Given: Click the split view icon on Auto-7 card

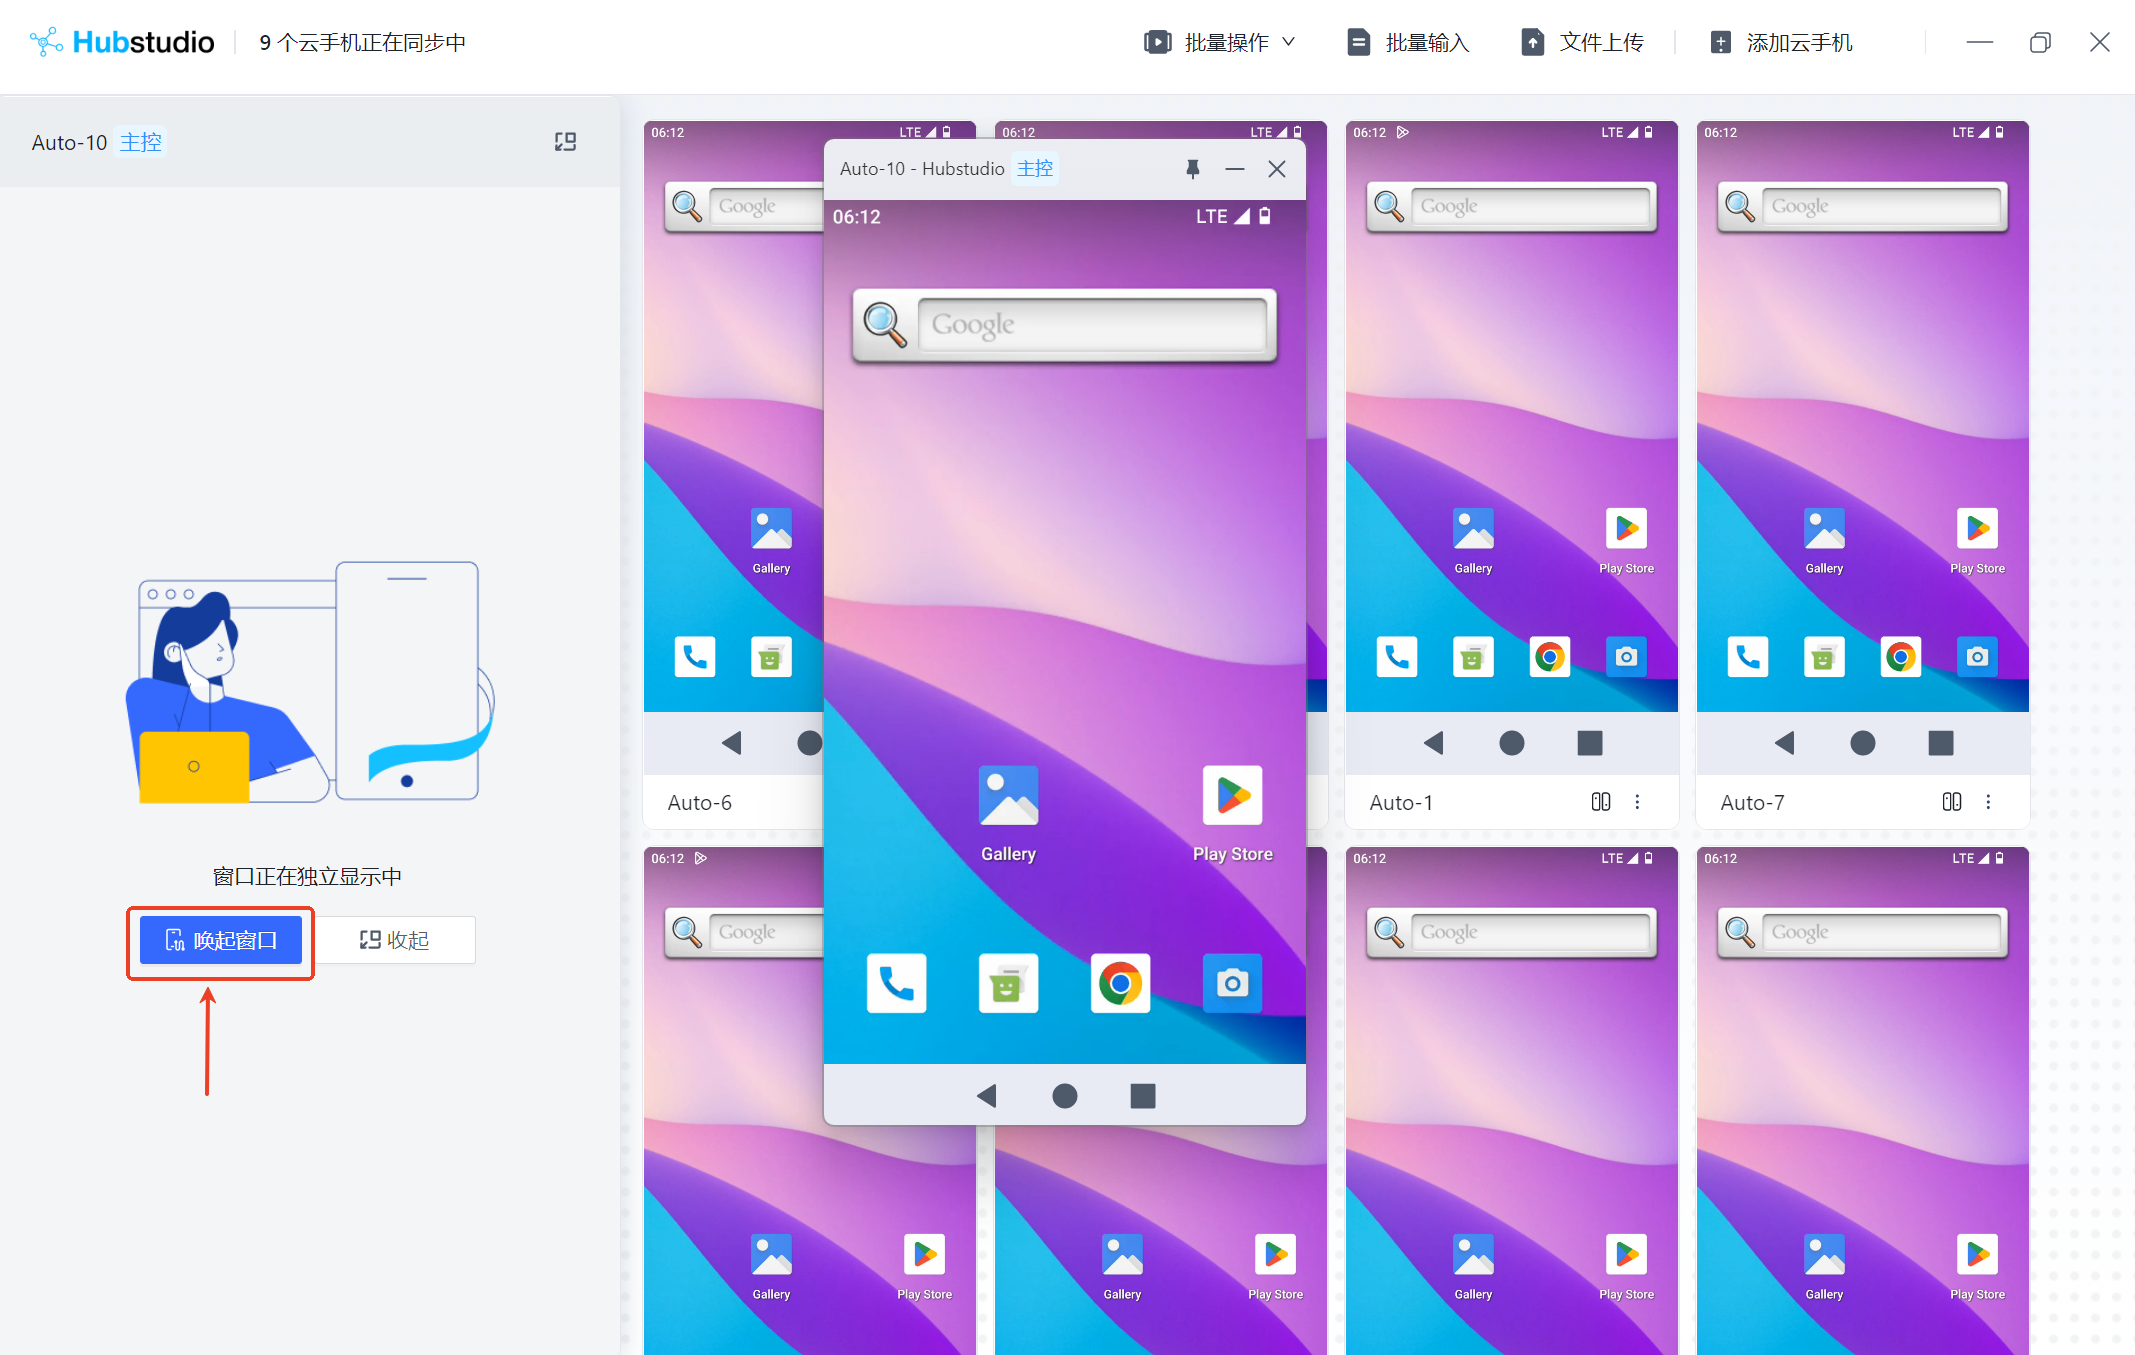Looking at the screenshot, I should [x=1952, y=802].
